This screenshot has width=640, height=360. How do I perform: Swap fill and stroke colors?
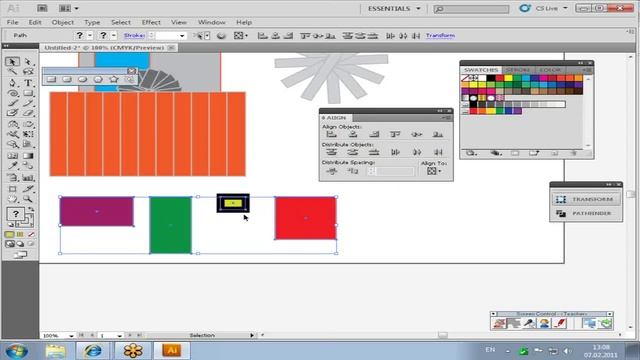31,209
